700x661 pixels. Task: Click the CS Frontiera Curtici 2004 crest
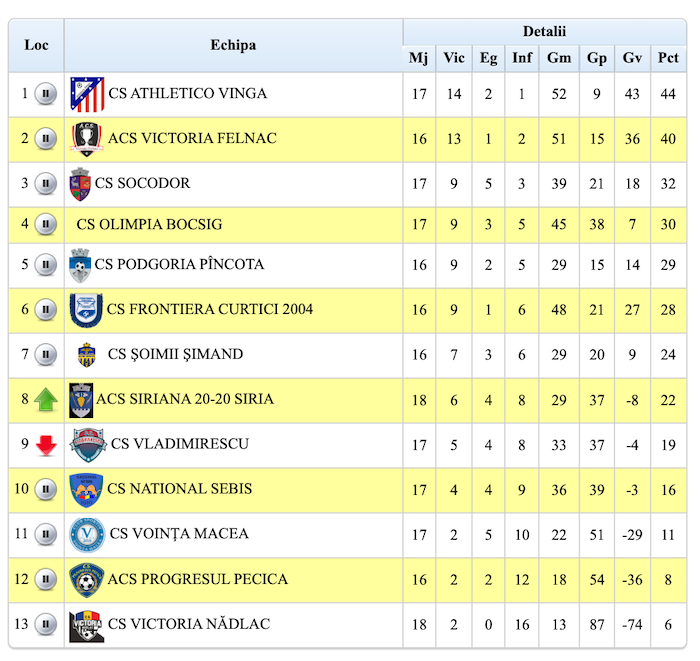86,310
